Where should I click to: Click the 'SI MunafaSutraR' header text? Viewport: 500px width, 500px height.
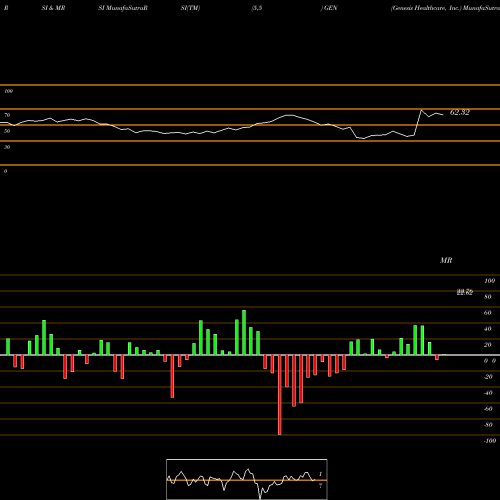123,8
